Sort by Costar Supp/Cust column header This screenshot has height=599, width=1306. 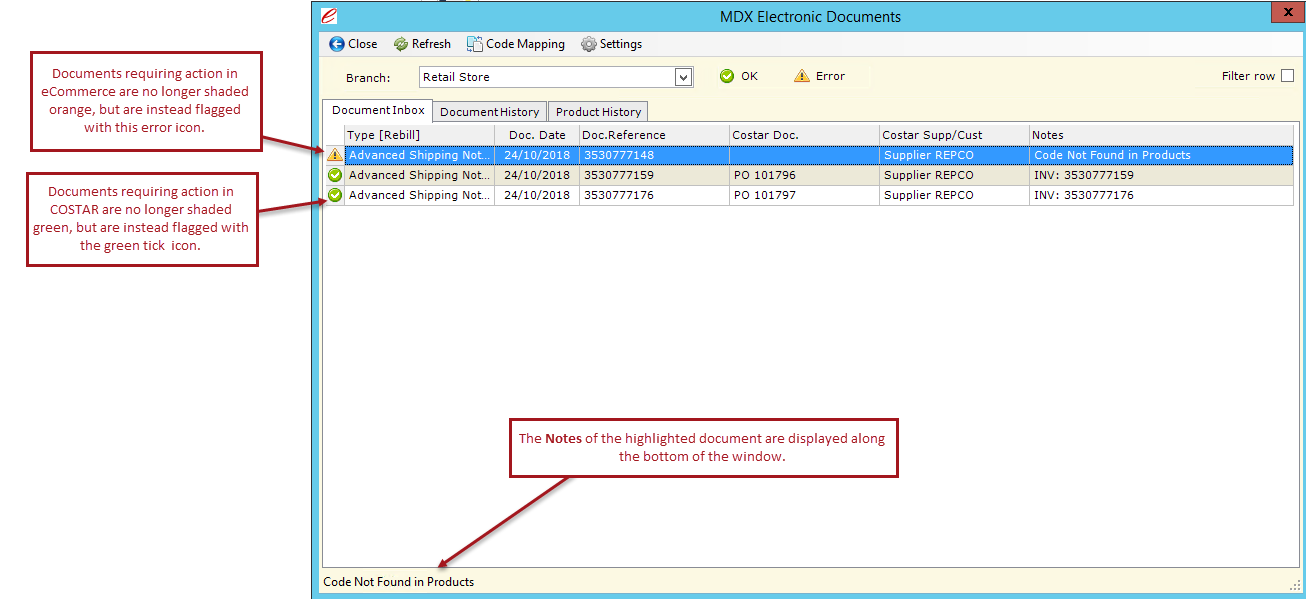[954, 135]
